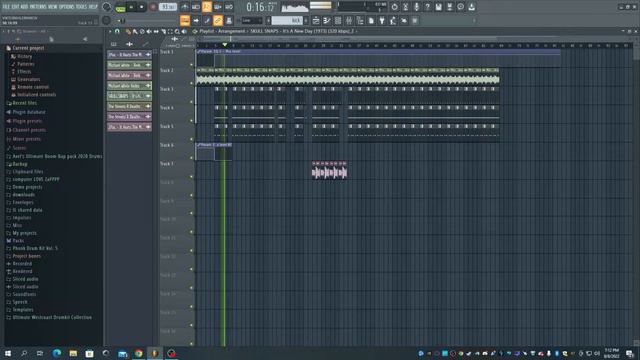This screenshot has height=360, width=640.
Task: Mute Track 2 using its green dot
Action: [191, 83]
